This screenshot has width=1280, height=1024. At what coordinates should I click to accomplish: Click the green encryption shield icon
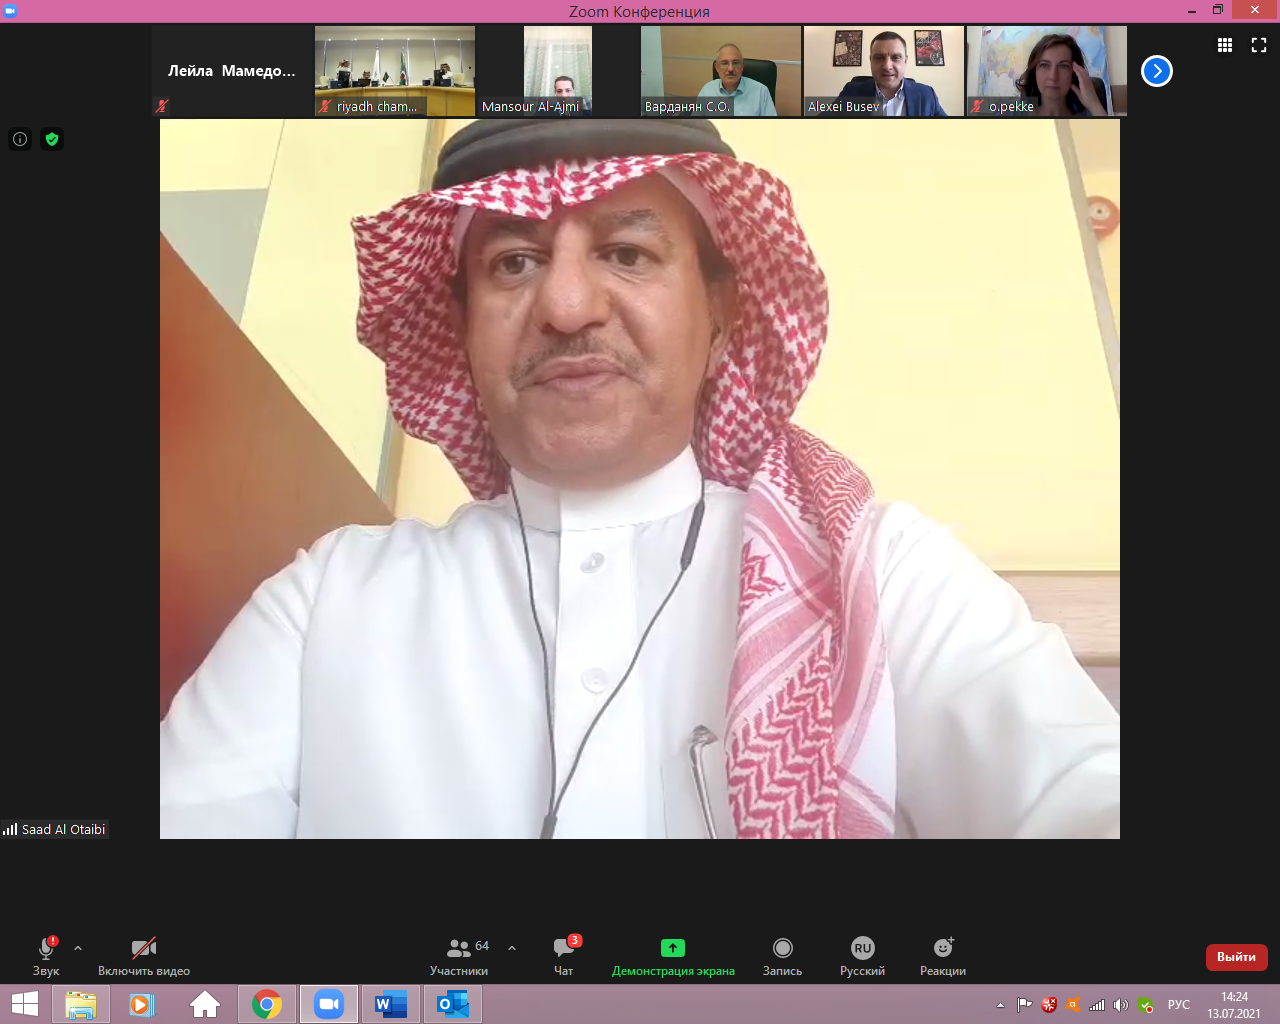pyautogui.click(x=52, y=139)
